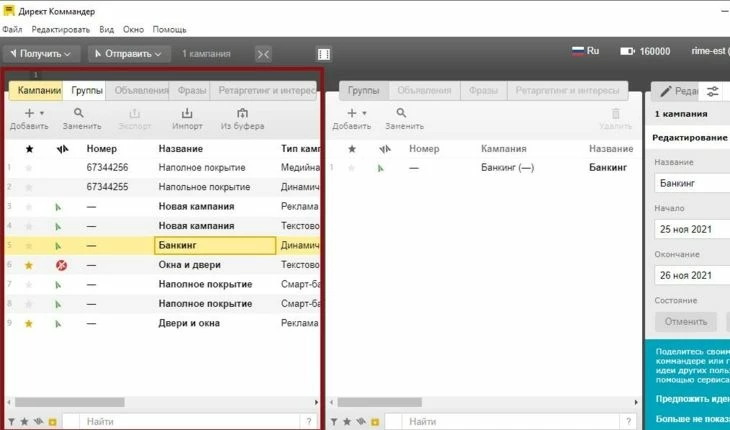This screenshot has height=430, width=730.
Task: Click Номер column header in campaigns panel
Action: pos(101,149)
